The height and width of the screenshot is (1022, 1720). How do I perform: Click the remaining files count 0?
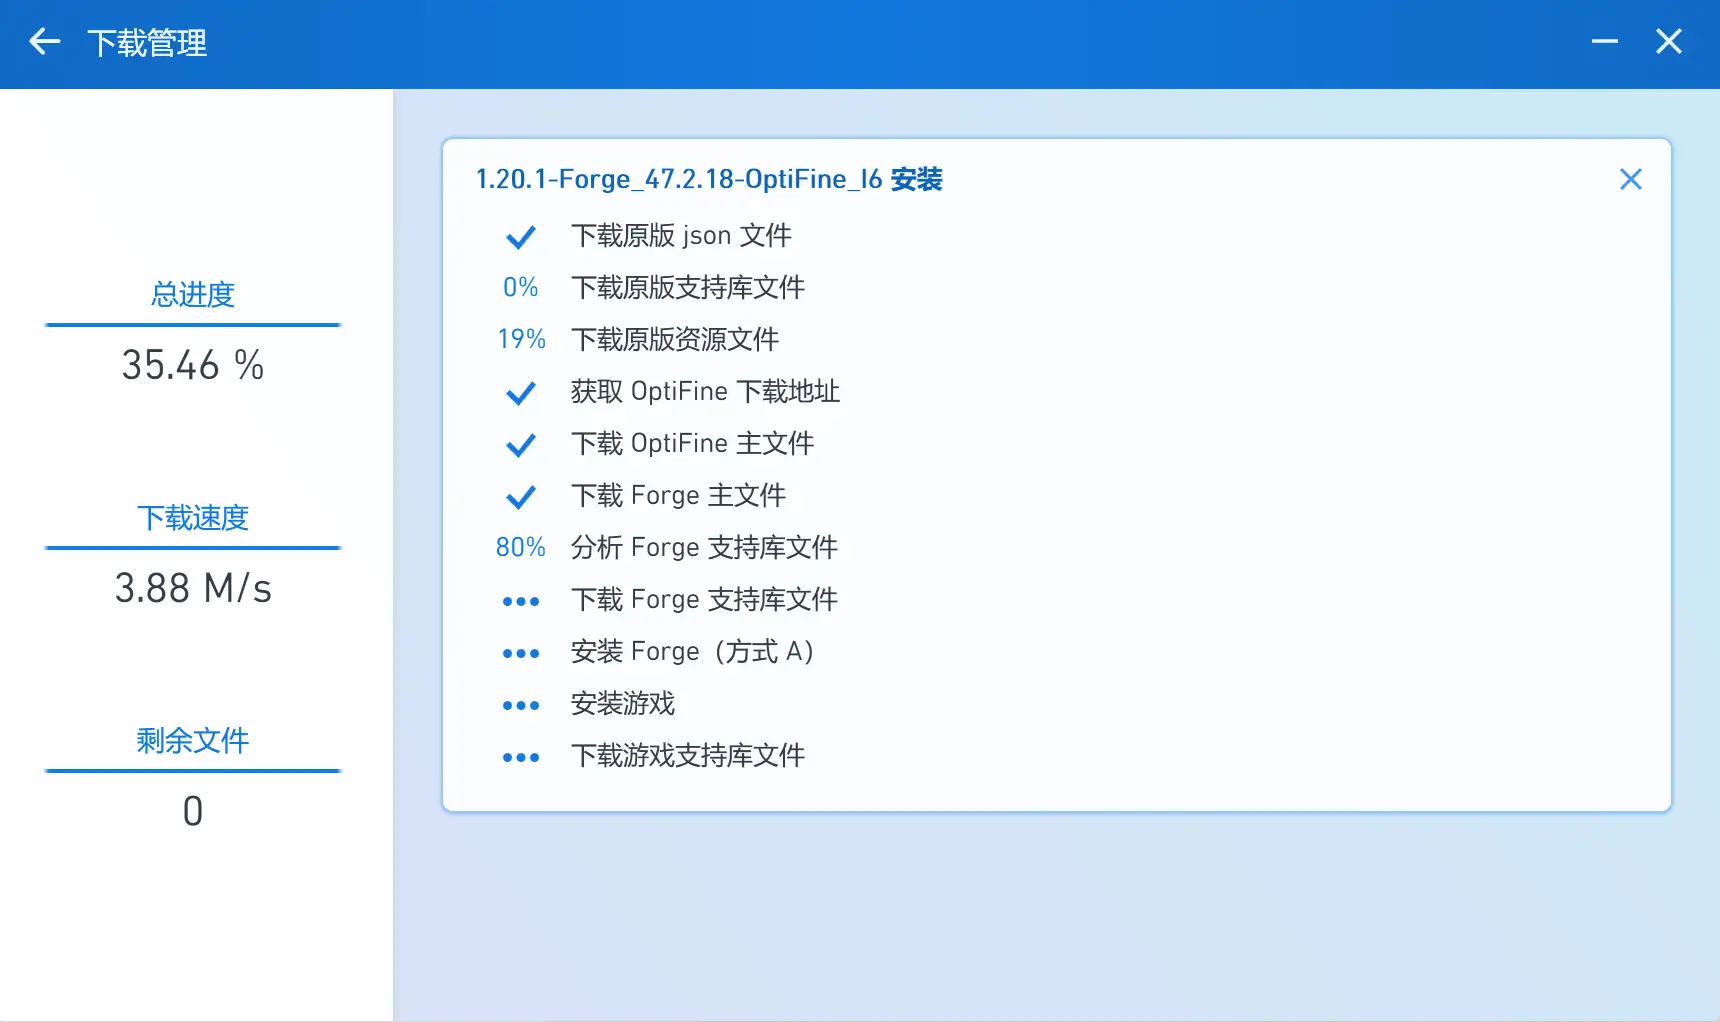click(x=193, y=811)
